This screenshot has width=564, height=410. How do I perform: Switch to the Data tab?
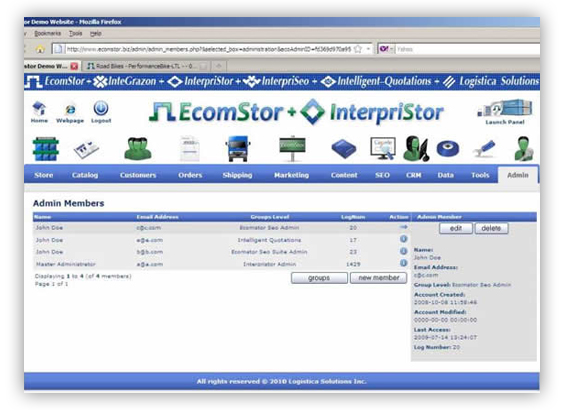[445, 175]
